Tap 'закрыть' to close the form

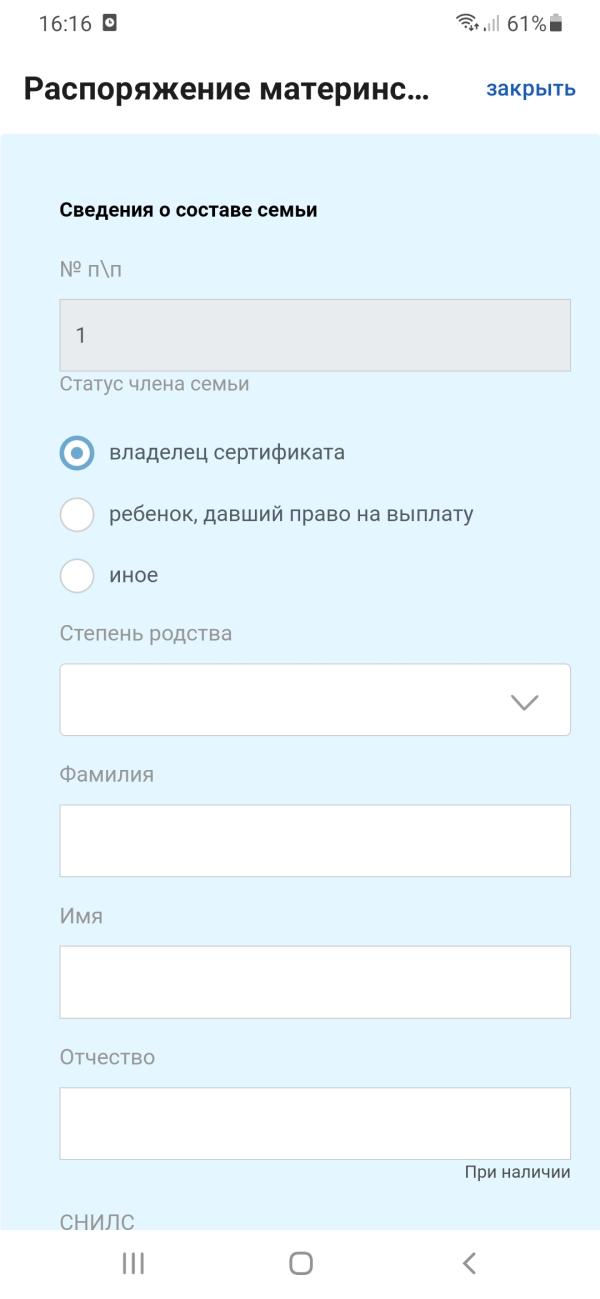[529, 88]
